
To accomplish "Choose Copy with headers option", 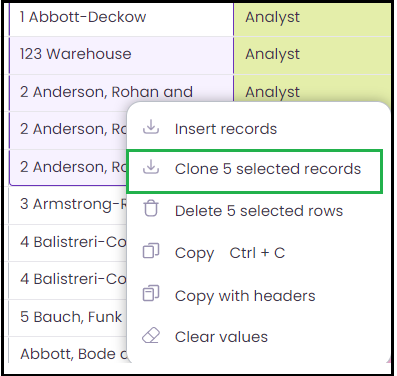I will [x=255, y=296].
